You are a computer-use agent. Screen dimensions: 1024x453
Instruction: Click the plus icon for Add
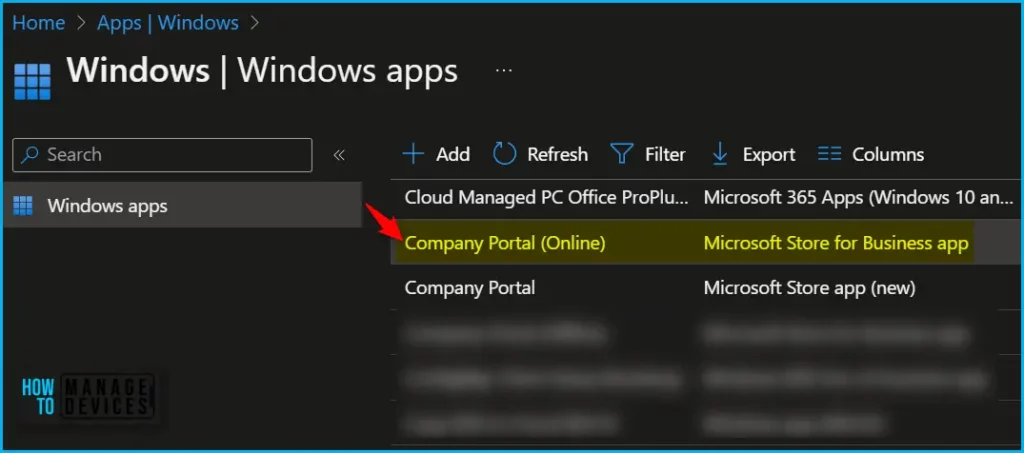coord(413,155)
